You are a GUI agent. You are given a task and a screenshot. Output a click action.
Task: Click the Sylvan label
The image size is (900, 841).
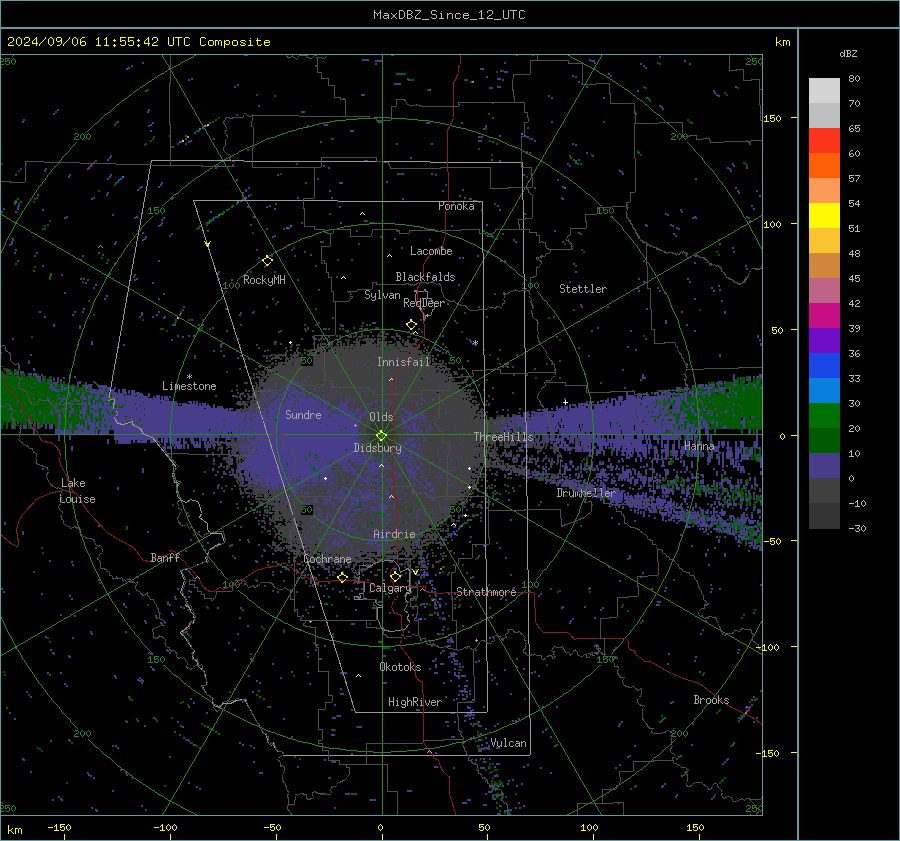[x=382, y=295]
